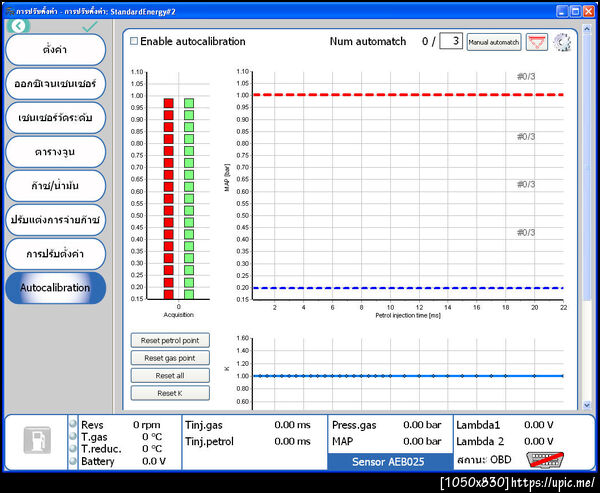Click the application icon in title bar
Viewport: 600px width, 493px height.
click(x=10, y=11)
